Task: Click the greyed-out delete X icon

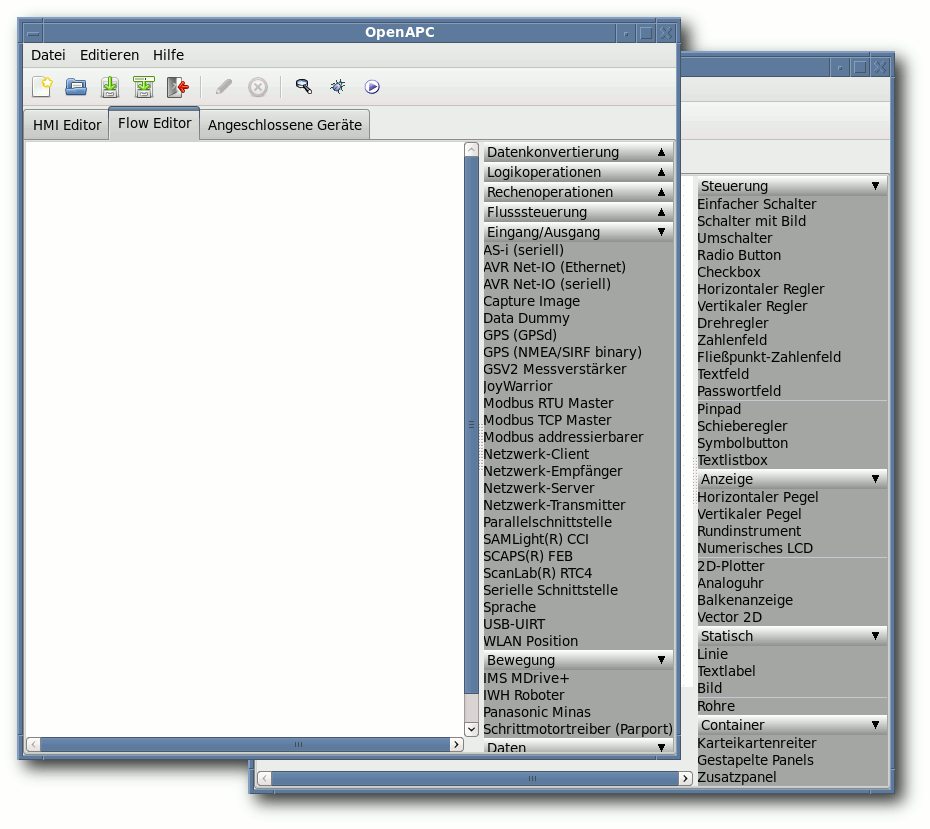Action: pyautogui.click(x=257, y=87)
